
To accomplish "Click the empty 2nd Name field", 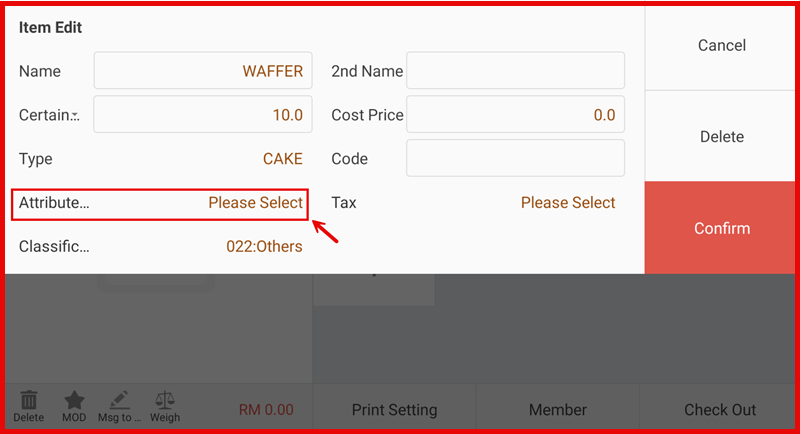I will point(515,71).
